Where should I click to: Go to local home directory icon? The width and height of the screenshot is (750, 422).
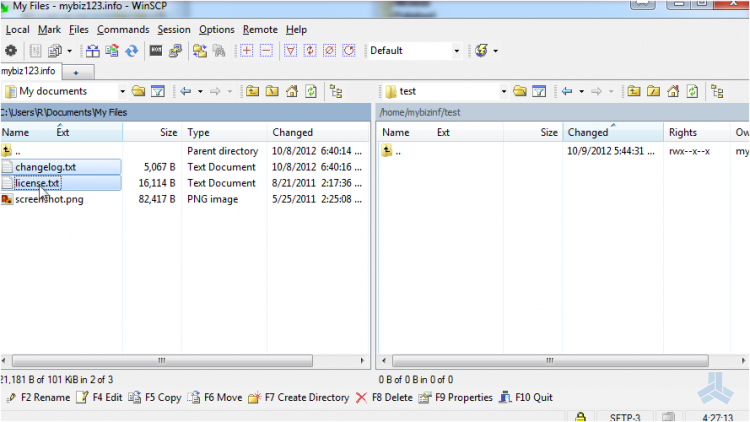click(x=292, y=91)
